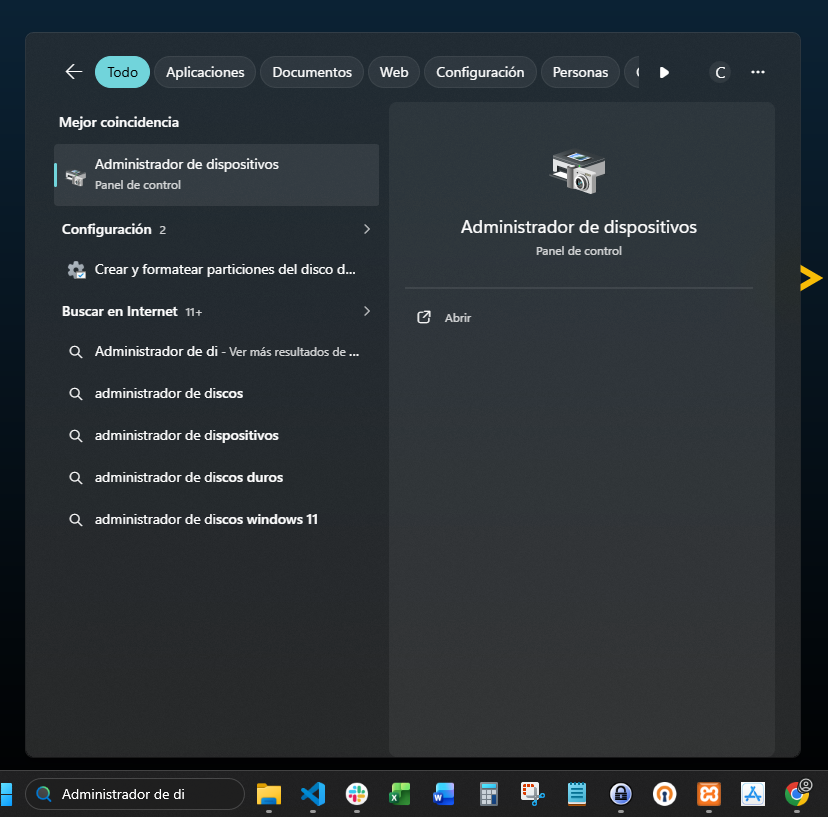Click the back arrow in search panel

click(73, 72)
